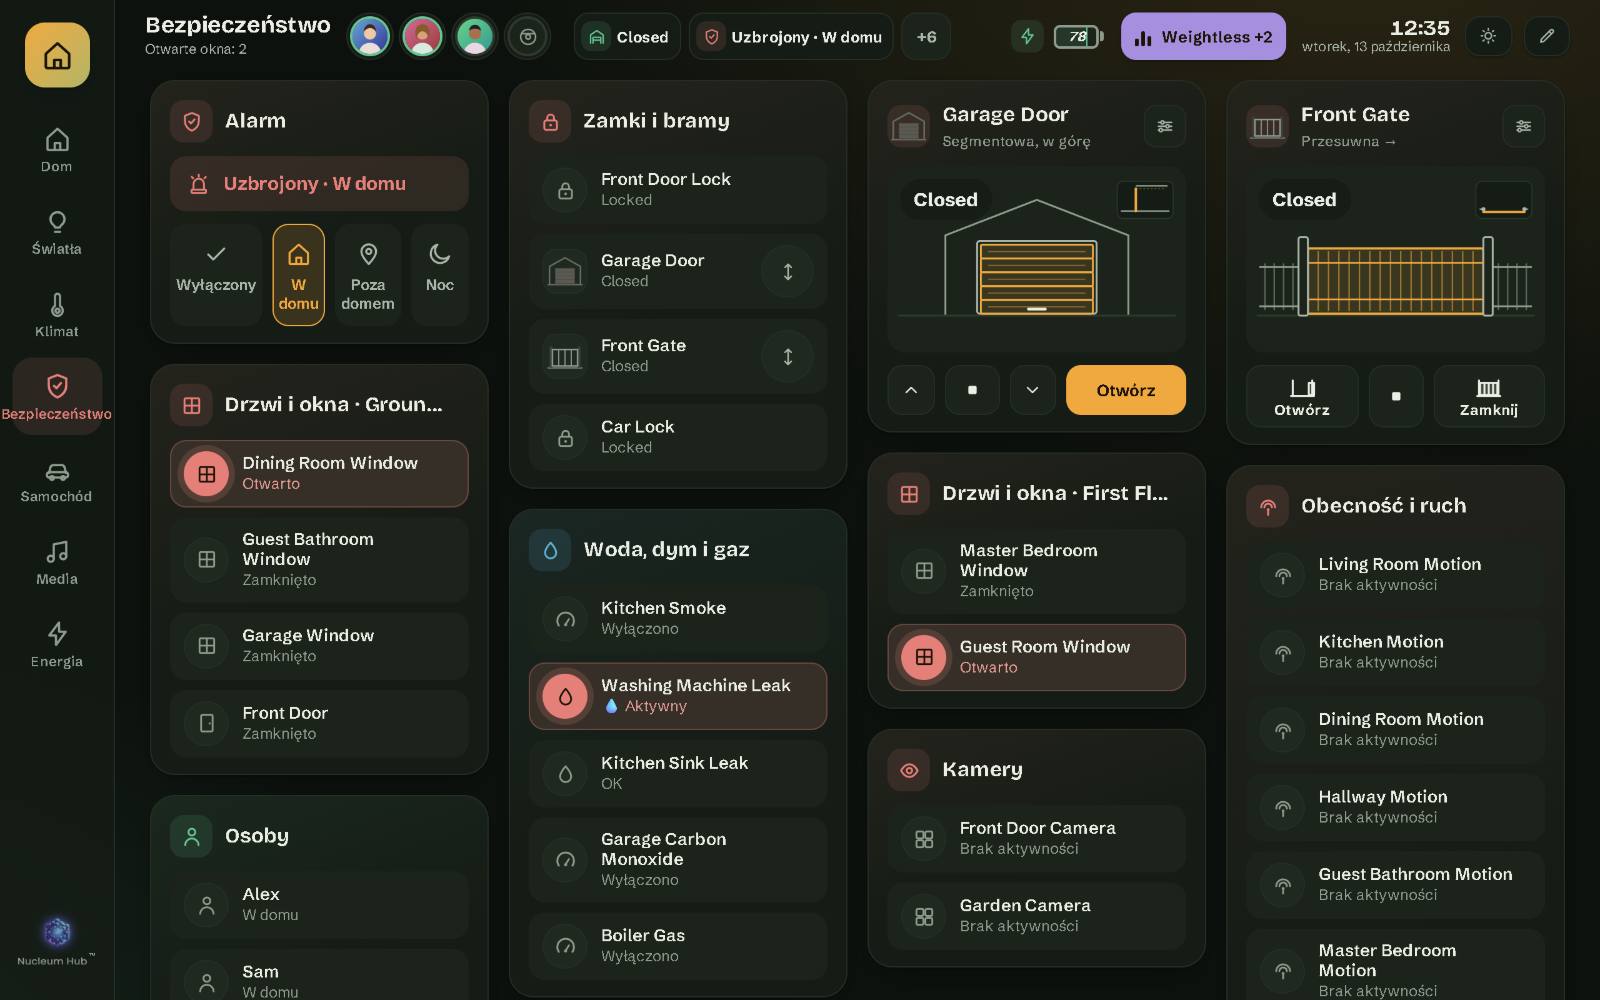Screen dimensions: 1600x1000
Task: Open the Dining Room Window row
Action: pos(319,474)
